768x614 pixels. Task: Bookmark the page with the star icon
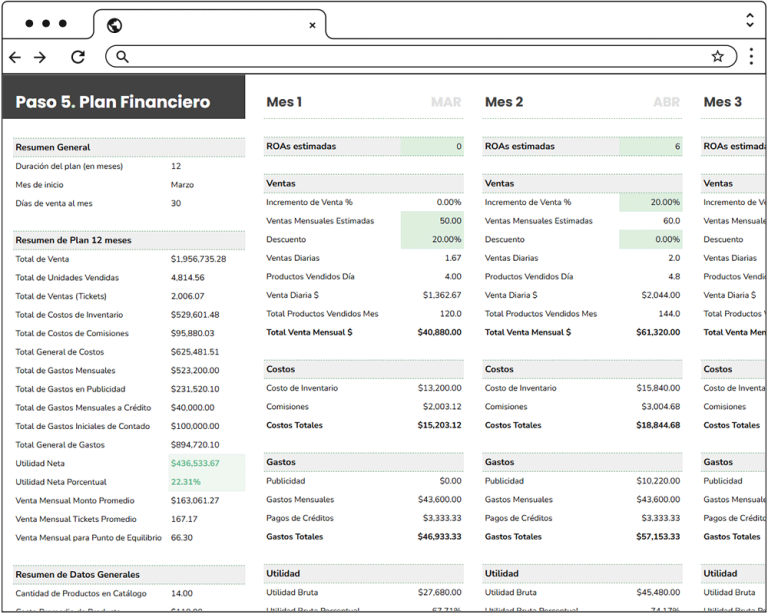click(717, 57)
